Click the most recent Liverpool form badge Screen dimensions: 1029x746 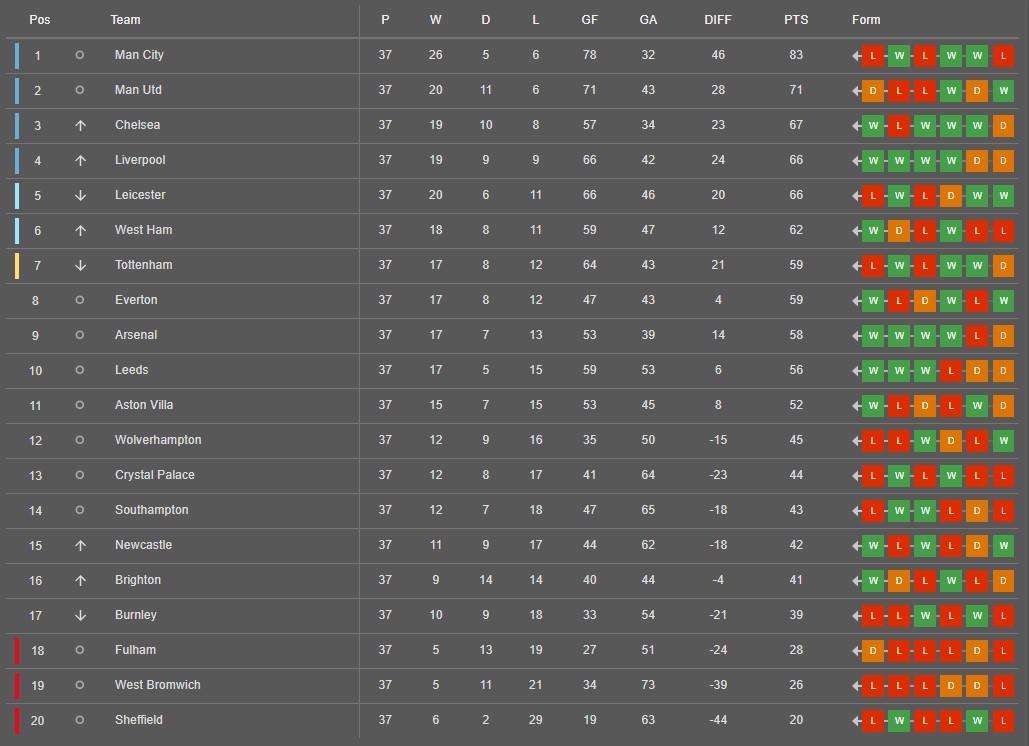coord(872,161)
